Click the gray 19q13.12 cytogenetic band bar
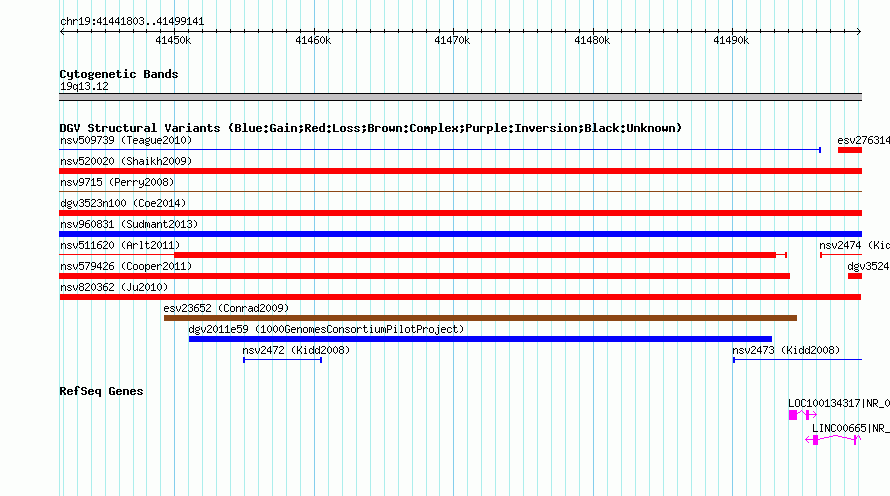The width and height of the screenshot is (890, 496). [460, 97]
